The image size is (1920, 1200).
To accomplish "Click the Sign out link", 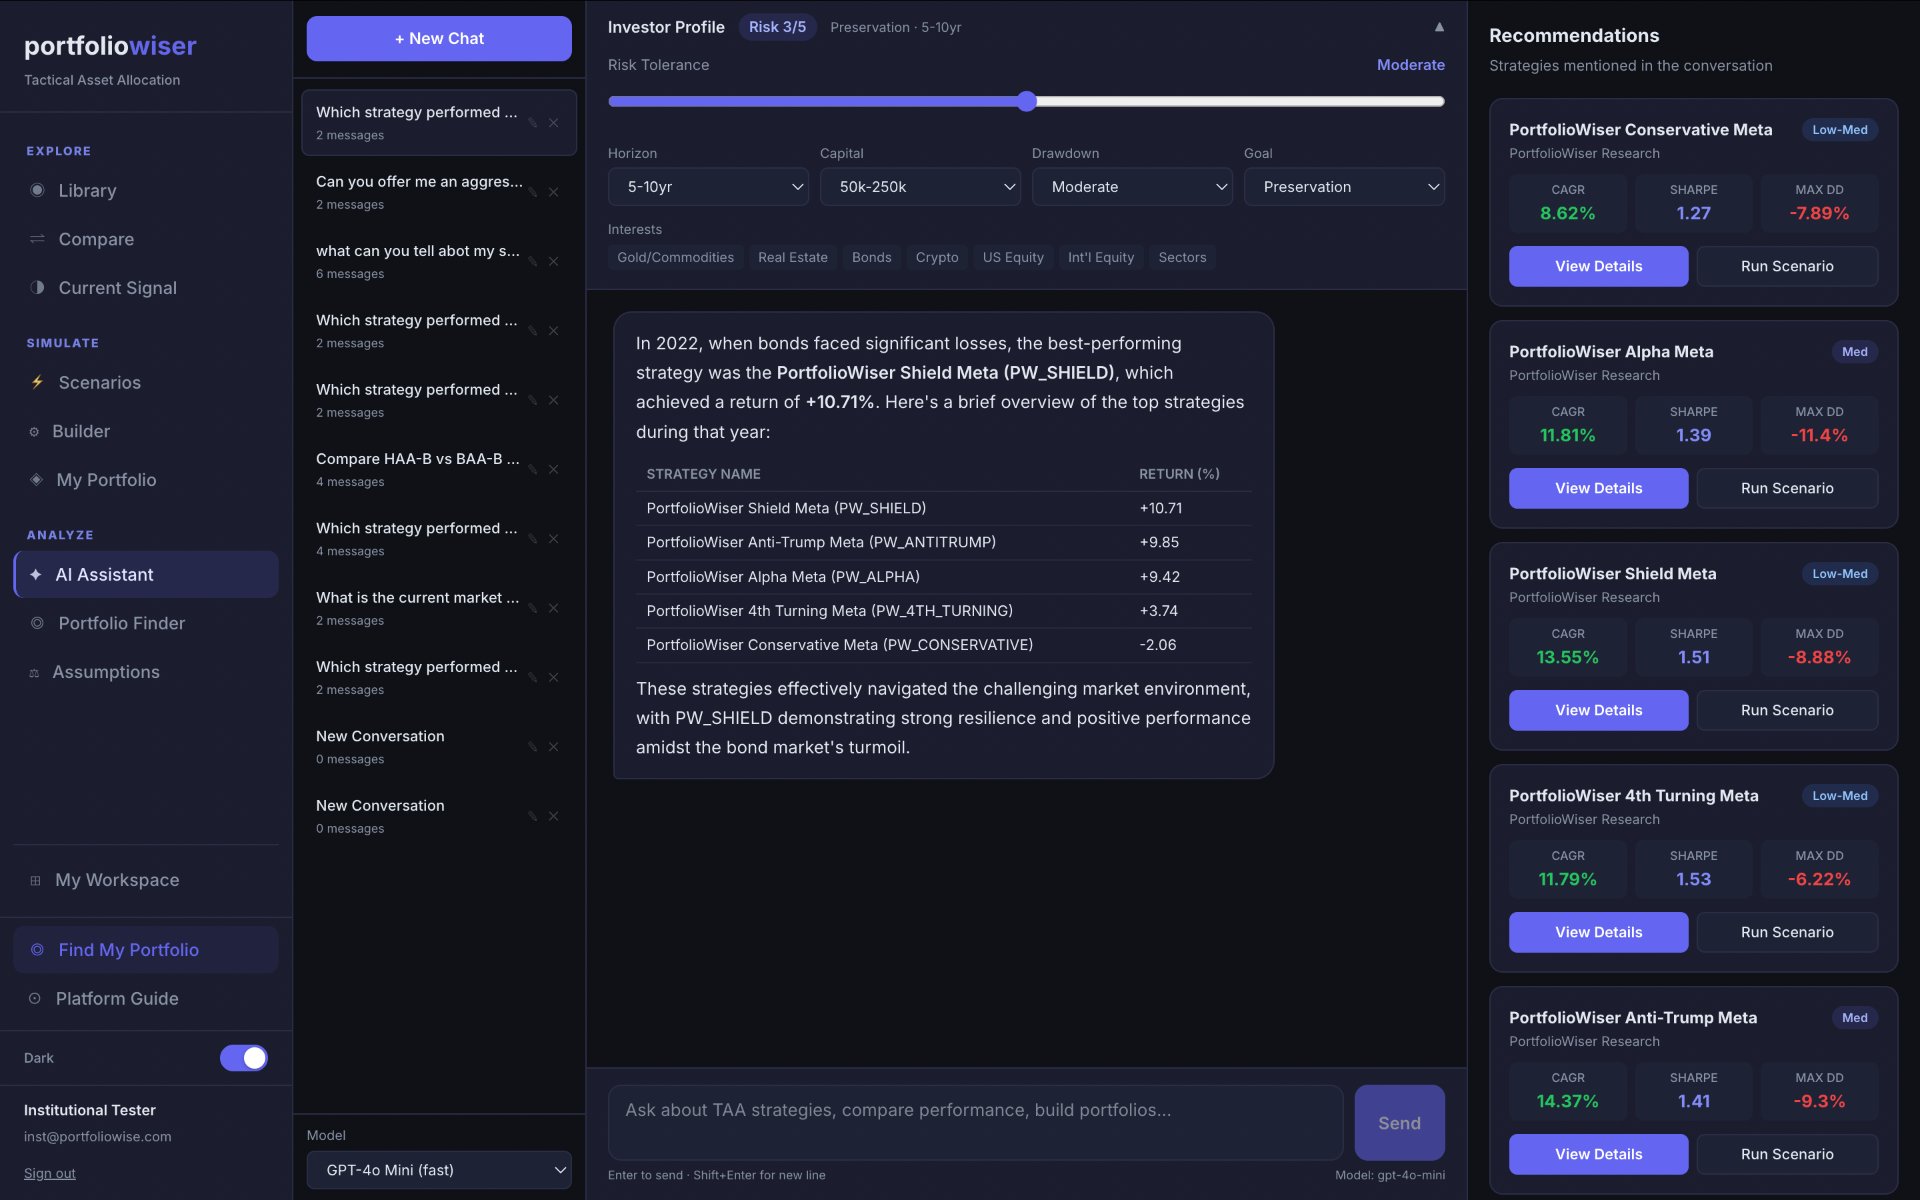I will [x=50, y=1173].
